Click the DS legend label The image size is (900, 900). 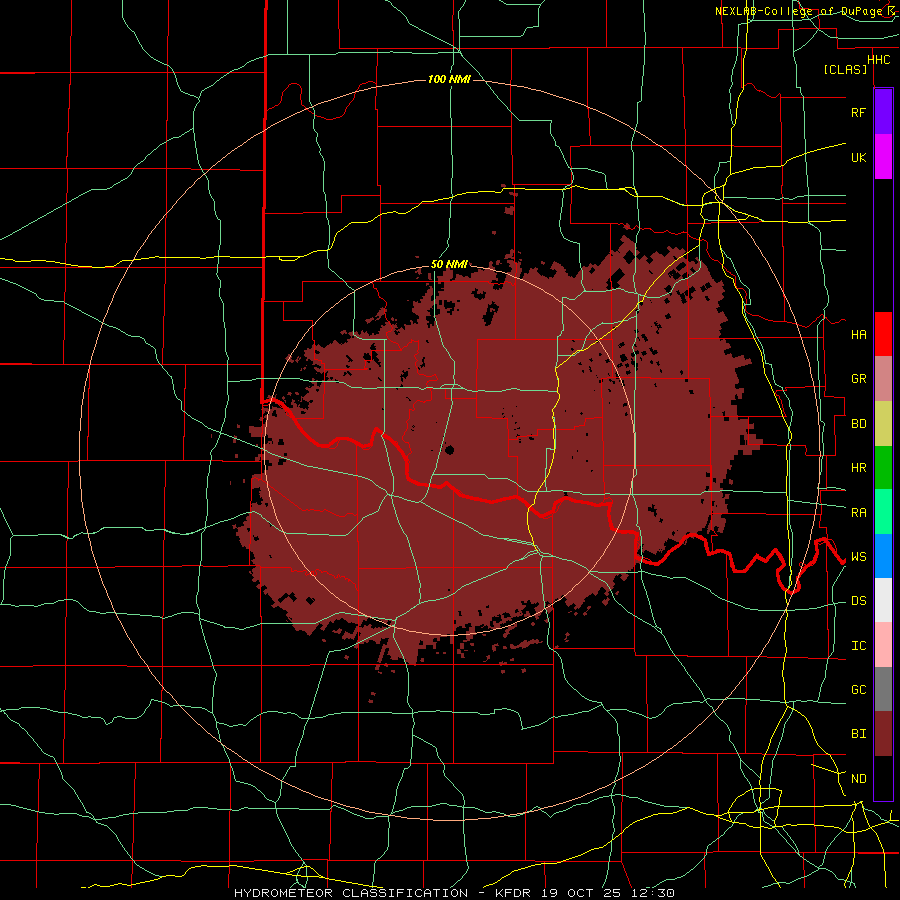(858, 601)
